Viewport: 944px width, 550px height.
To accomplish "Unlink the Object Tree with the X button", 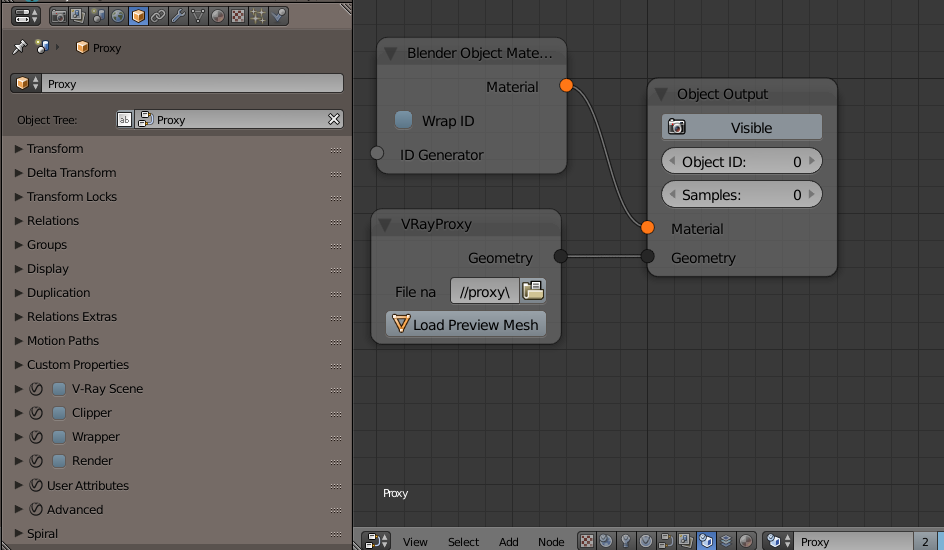I will pyautogui.click(x=334, y=119).
